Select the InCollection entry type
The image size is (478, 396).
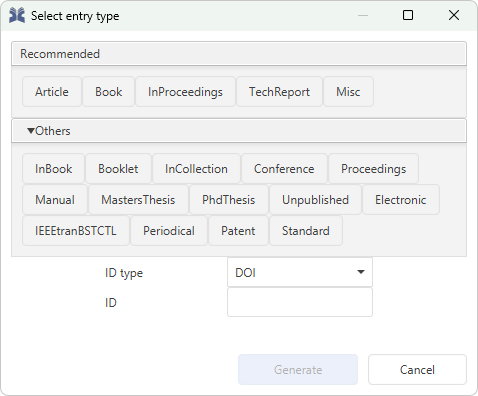click(x=196, y=169)
